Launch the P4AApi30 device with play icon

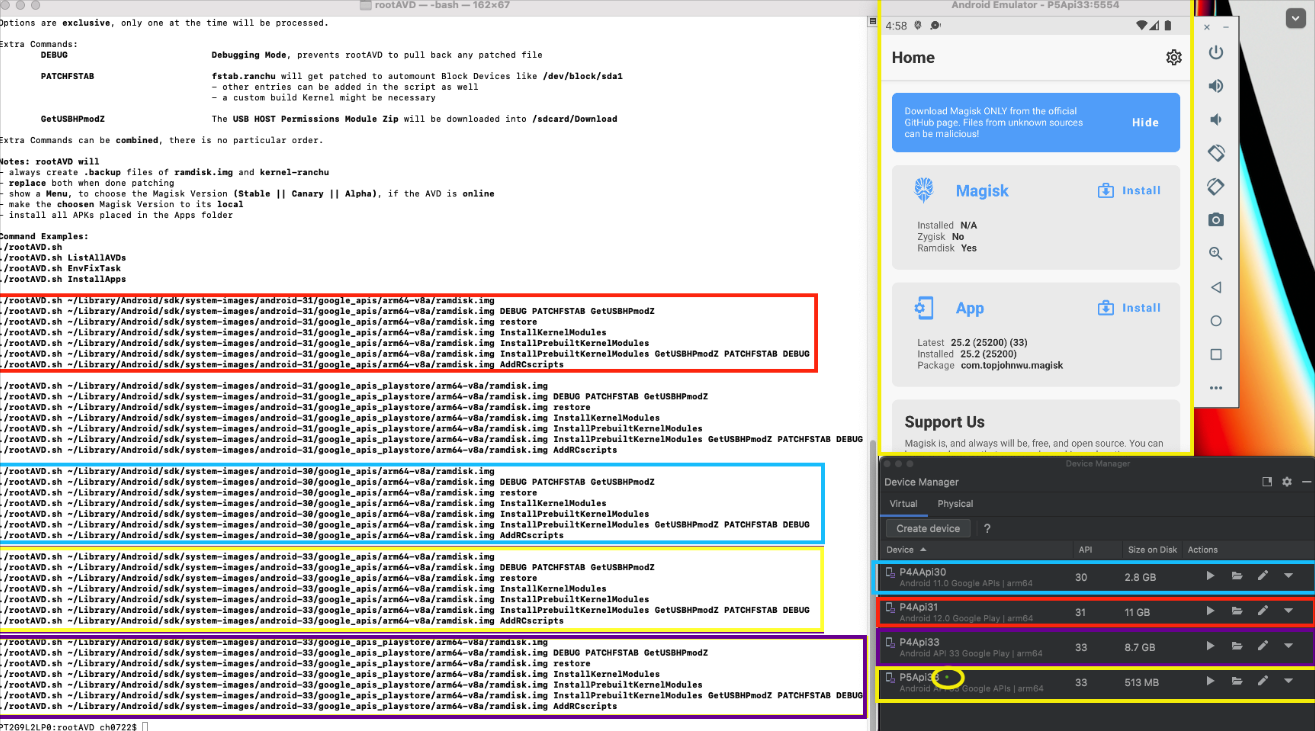(1210, 576)
